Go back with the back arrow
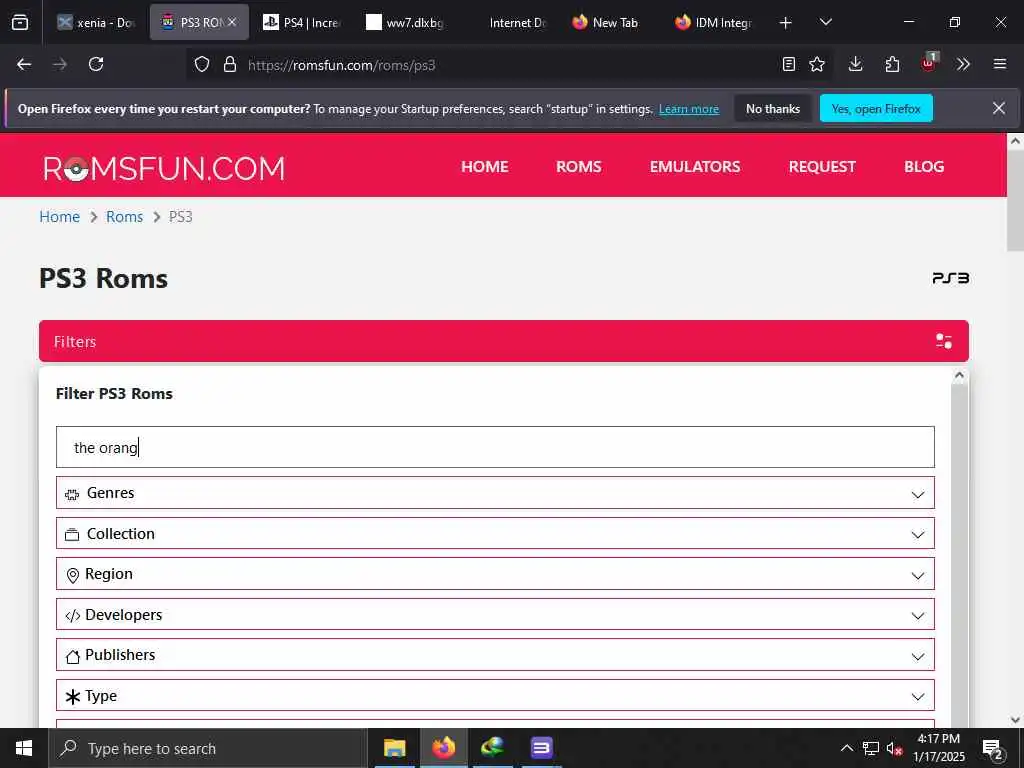 click(x=24, y=64)
